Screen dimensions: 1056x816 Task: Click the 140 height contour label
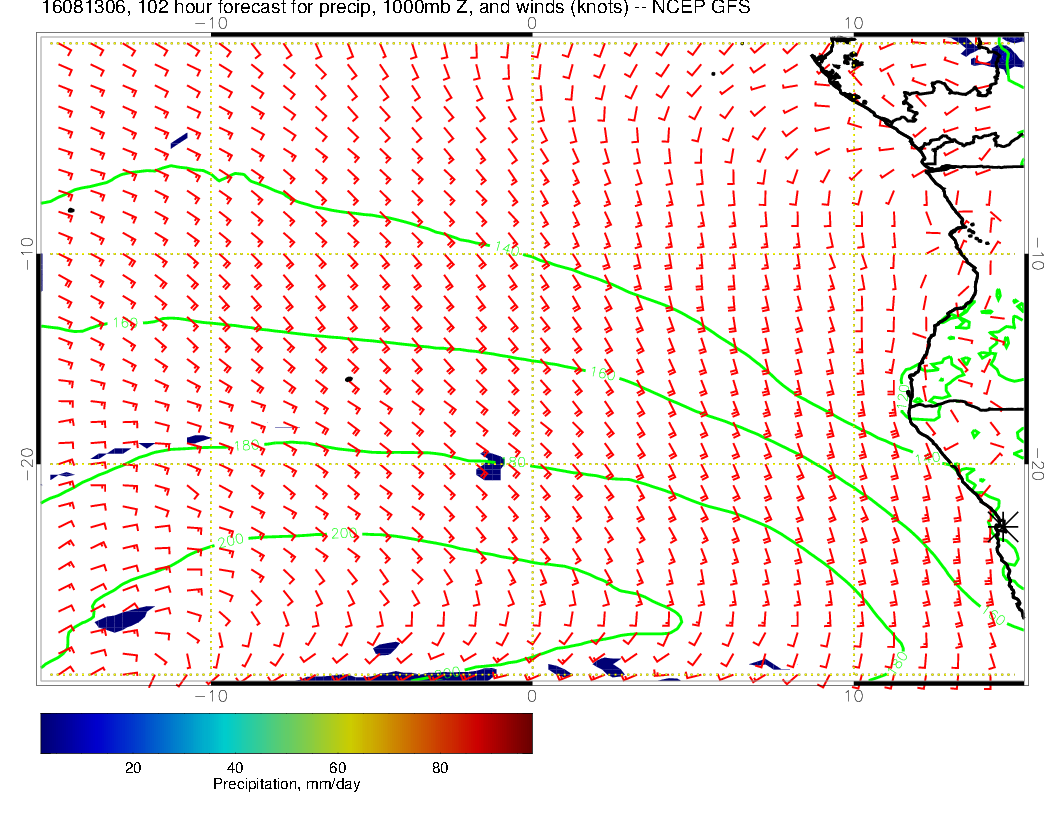tap(506, 249)
